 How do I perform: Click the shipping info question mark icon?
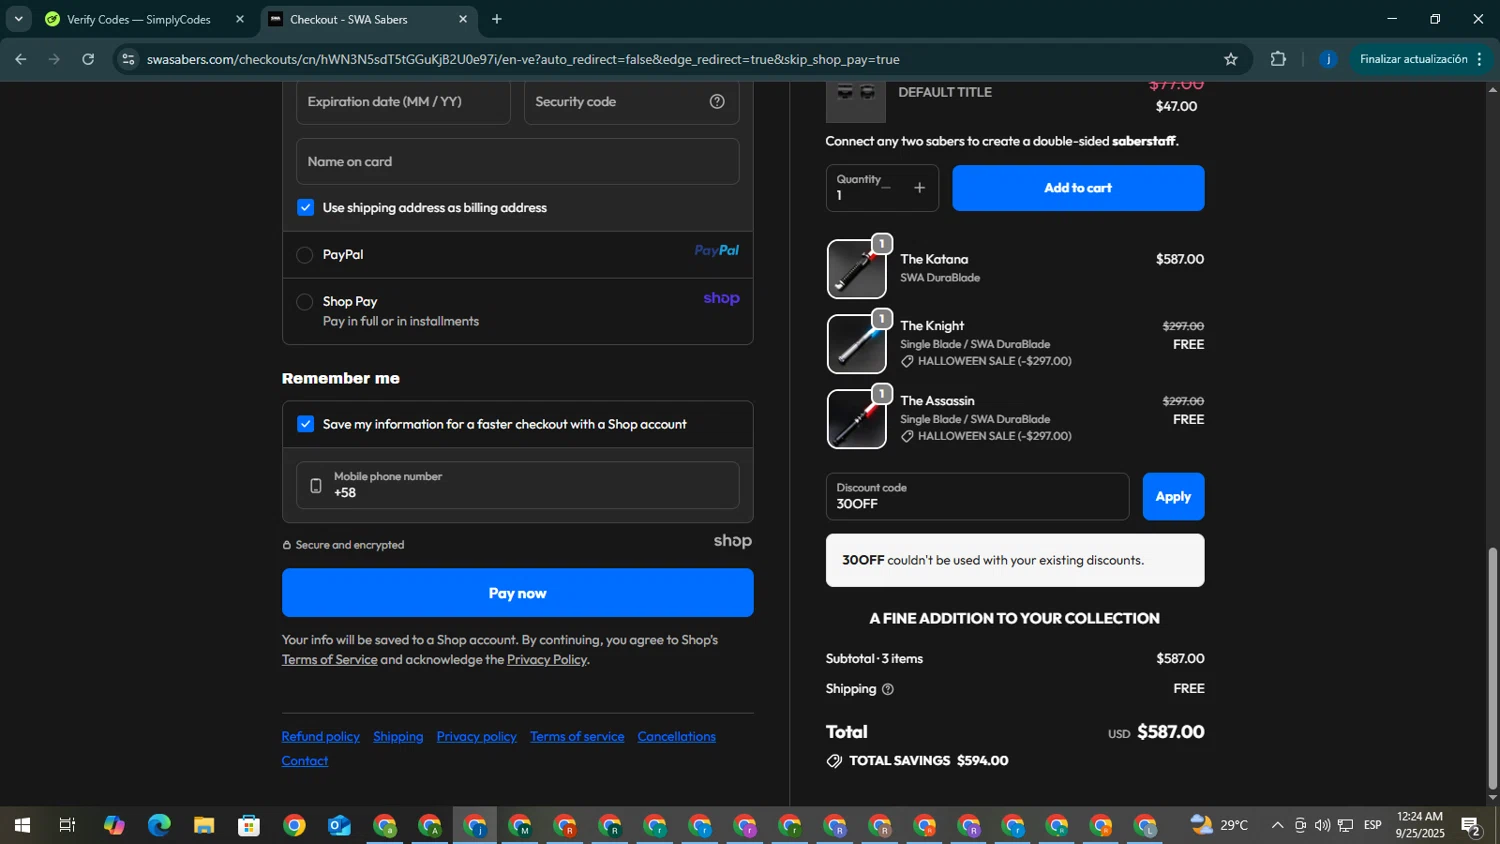887,689
